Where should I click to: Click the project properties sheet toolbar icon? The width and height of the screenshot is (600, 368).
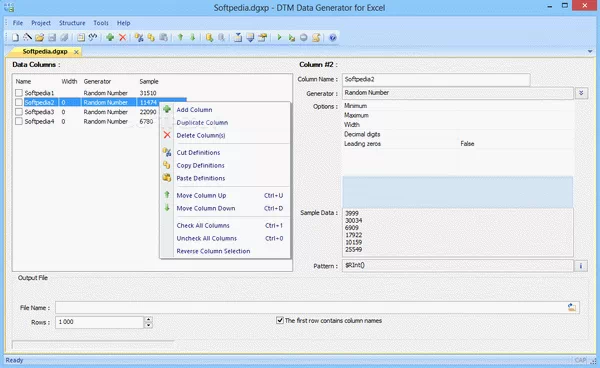[81, 37]
